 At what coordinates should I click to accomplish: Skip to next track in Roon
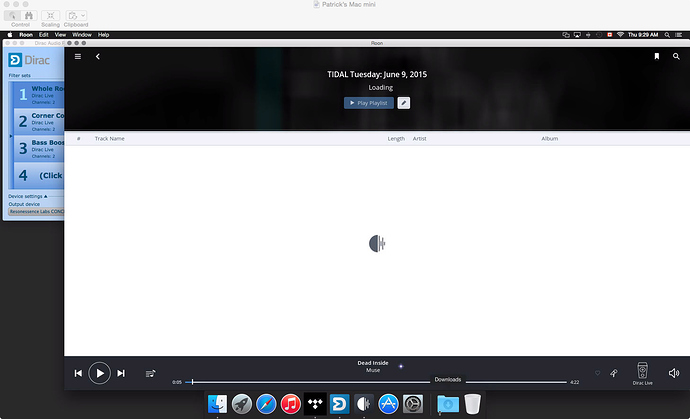pos(121,373)
